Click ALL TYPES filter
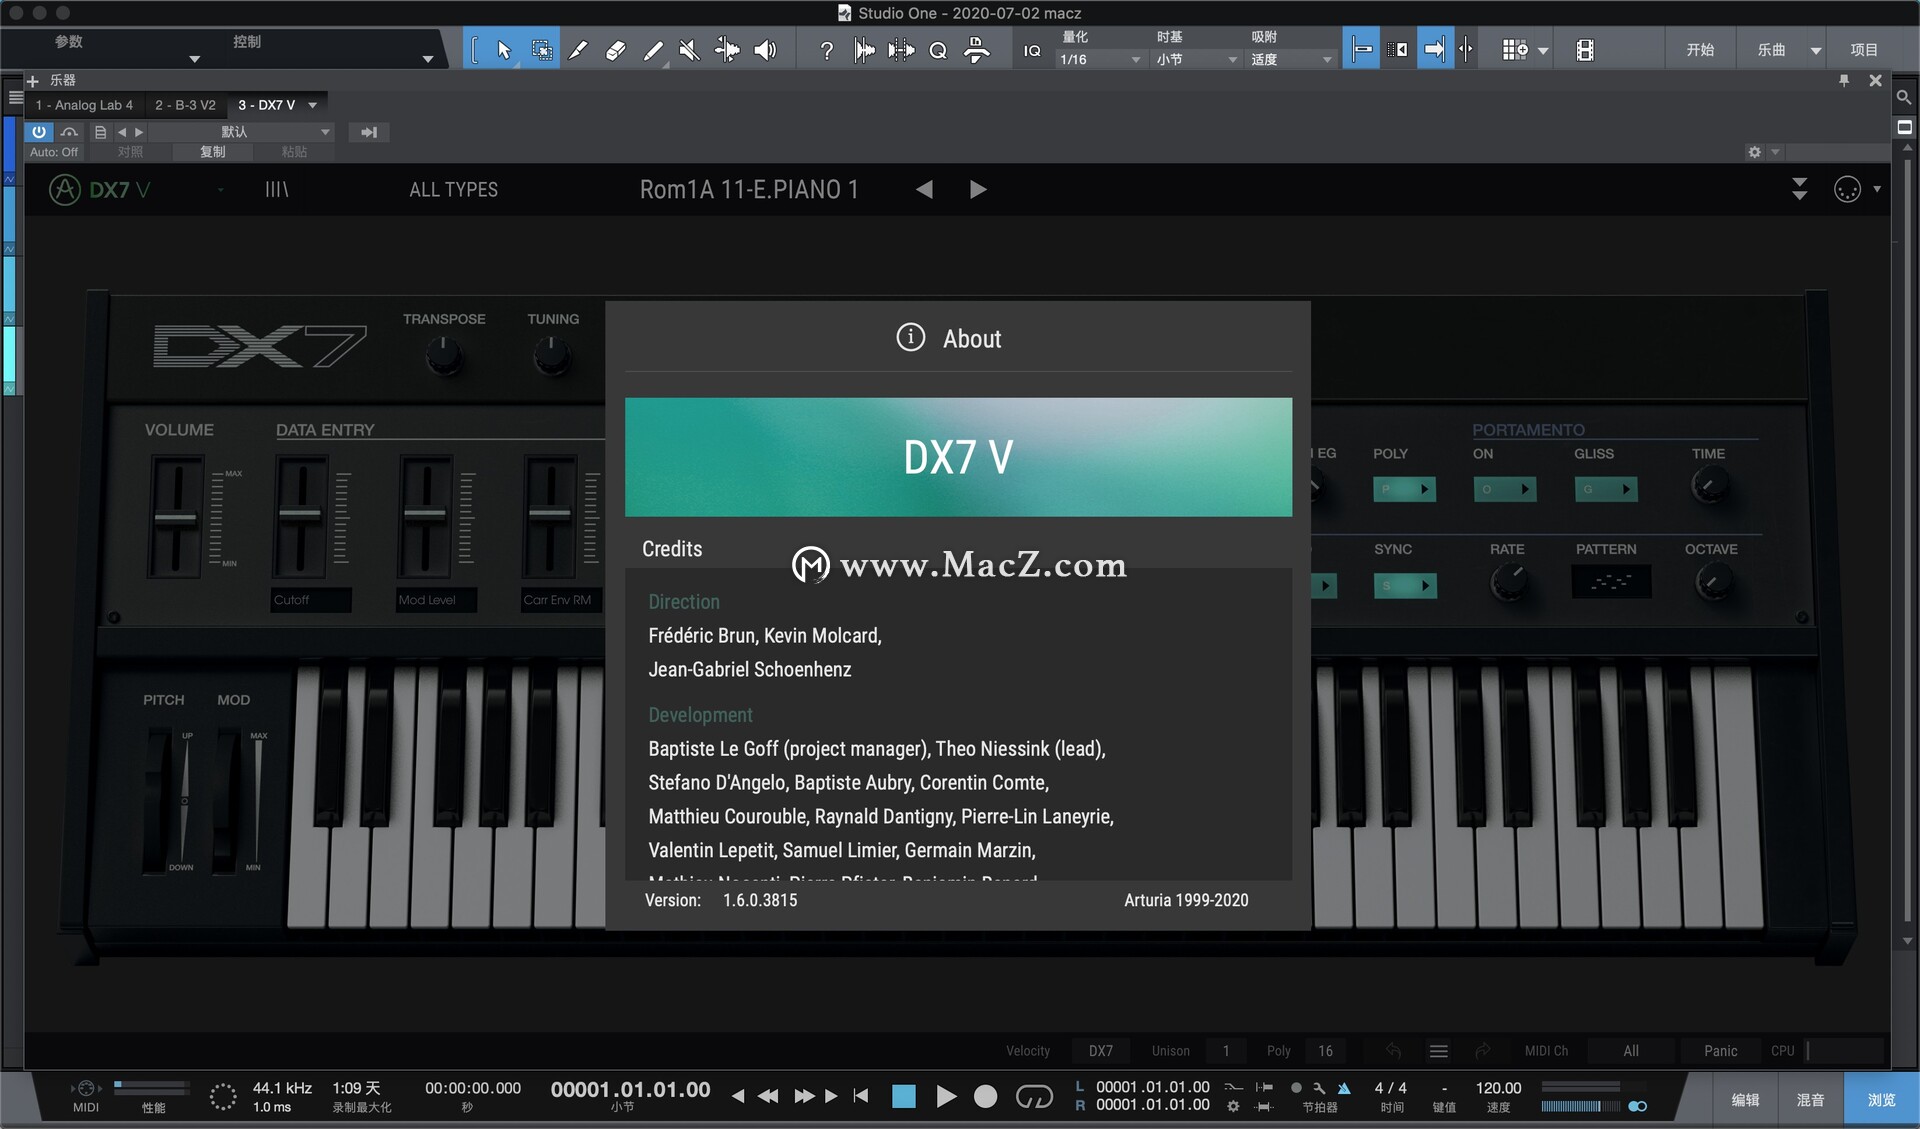Viewport: 1920px width, 1129px height. point(453,189)
